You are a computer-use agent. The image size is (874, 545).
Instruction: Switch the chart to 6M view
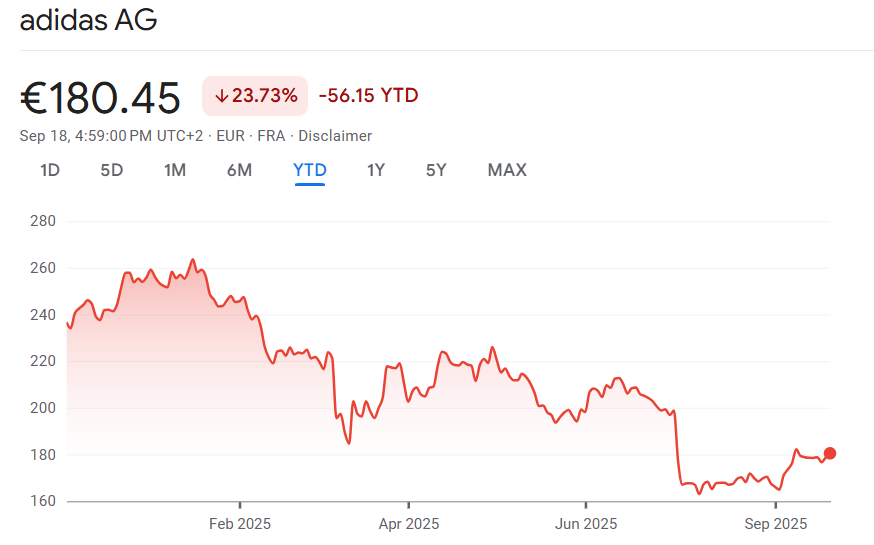[x=239, y=170]
